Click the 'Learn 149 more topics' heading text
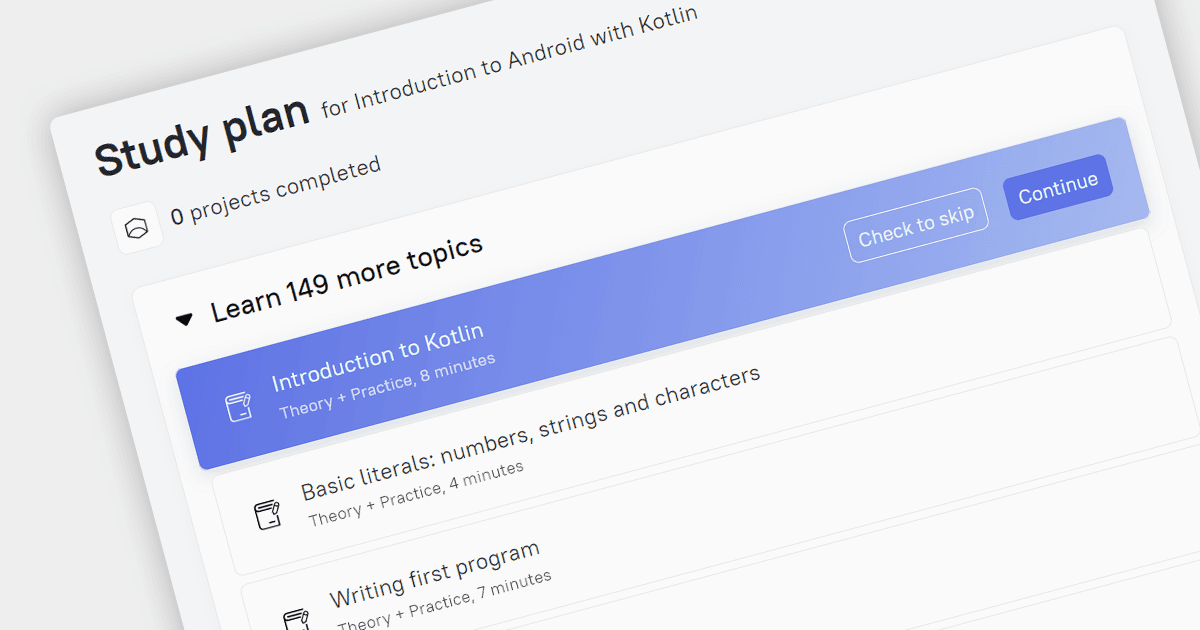The height and width of the screenshot is (630, 1200). tap(347, 279)
